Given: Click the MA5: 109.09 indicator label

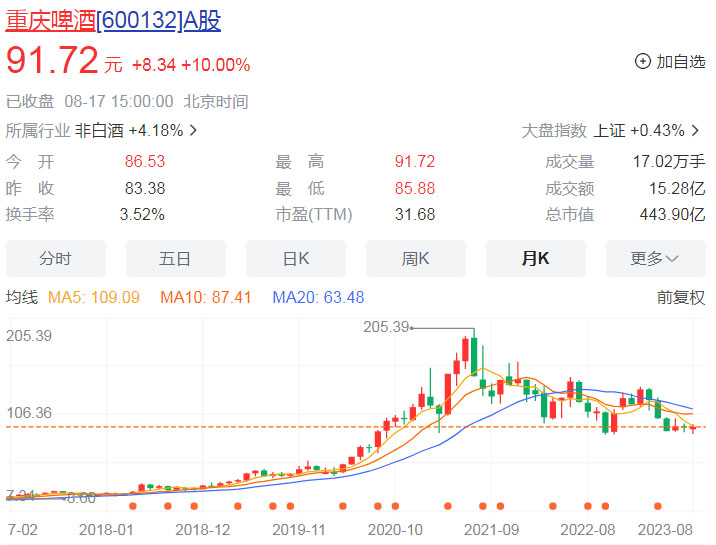Looking at the screenshot, I should click(94, 298).
